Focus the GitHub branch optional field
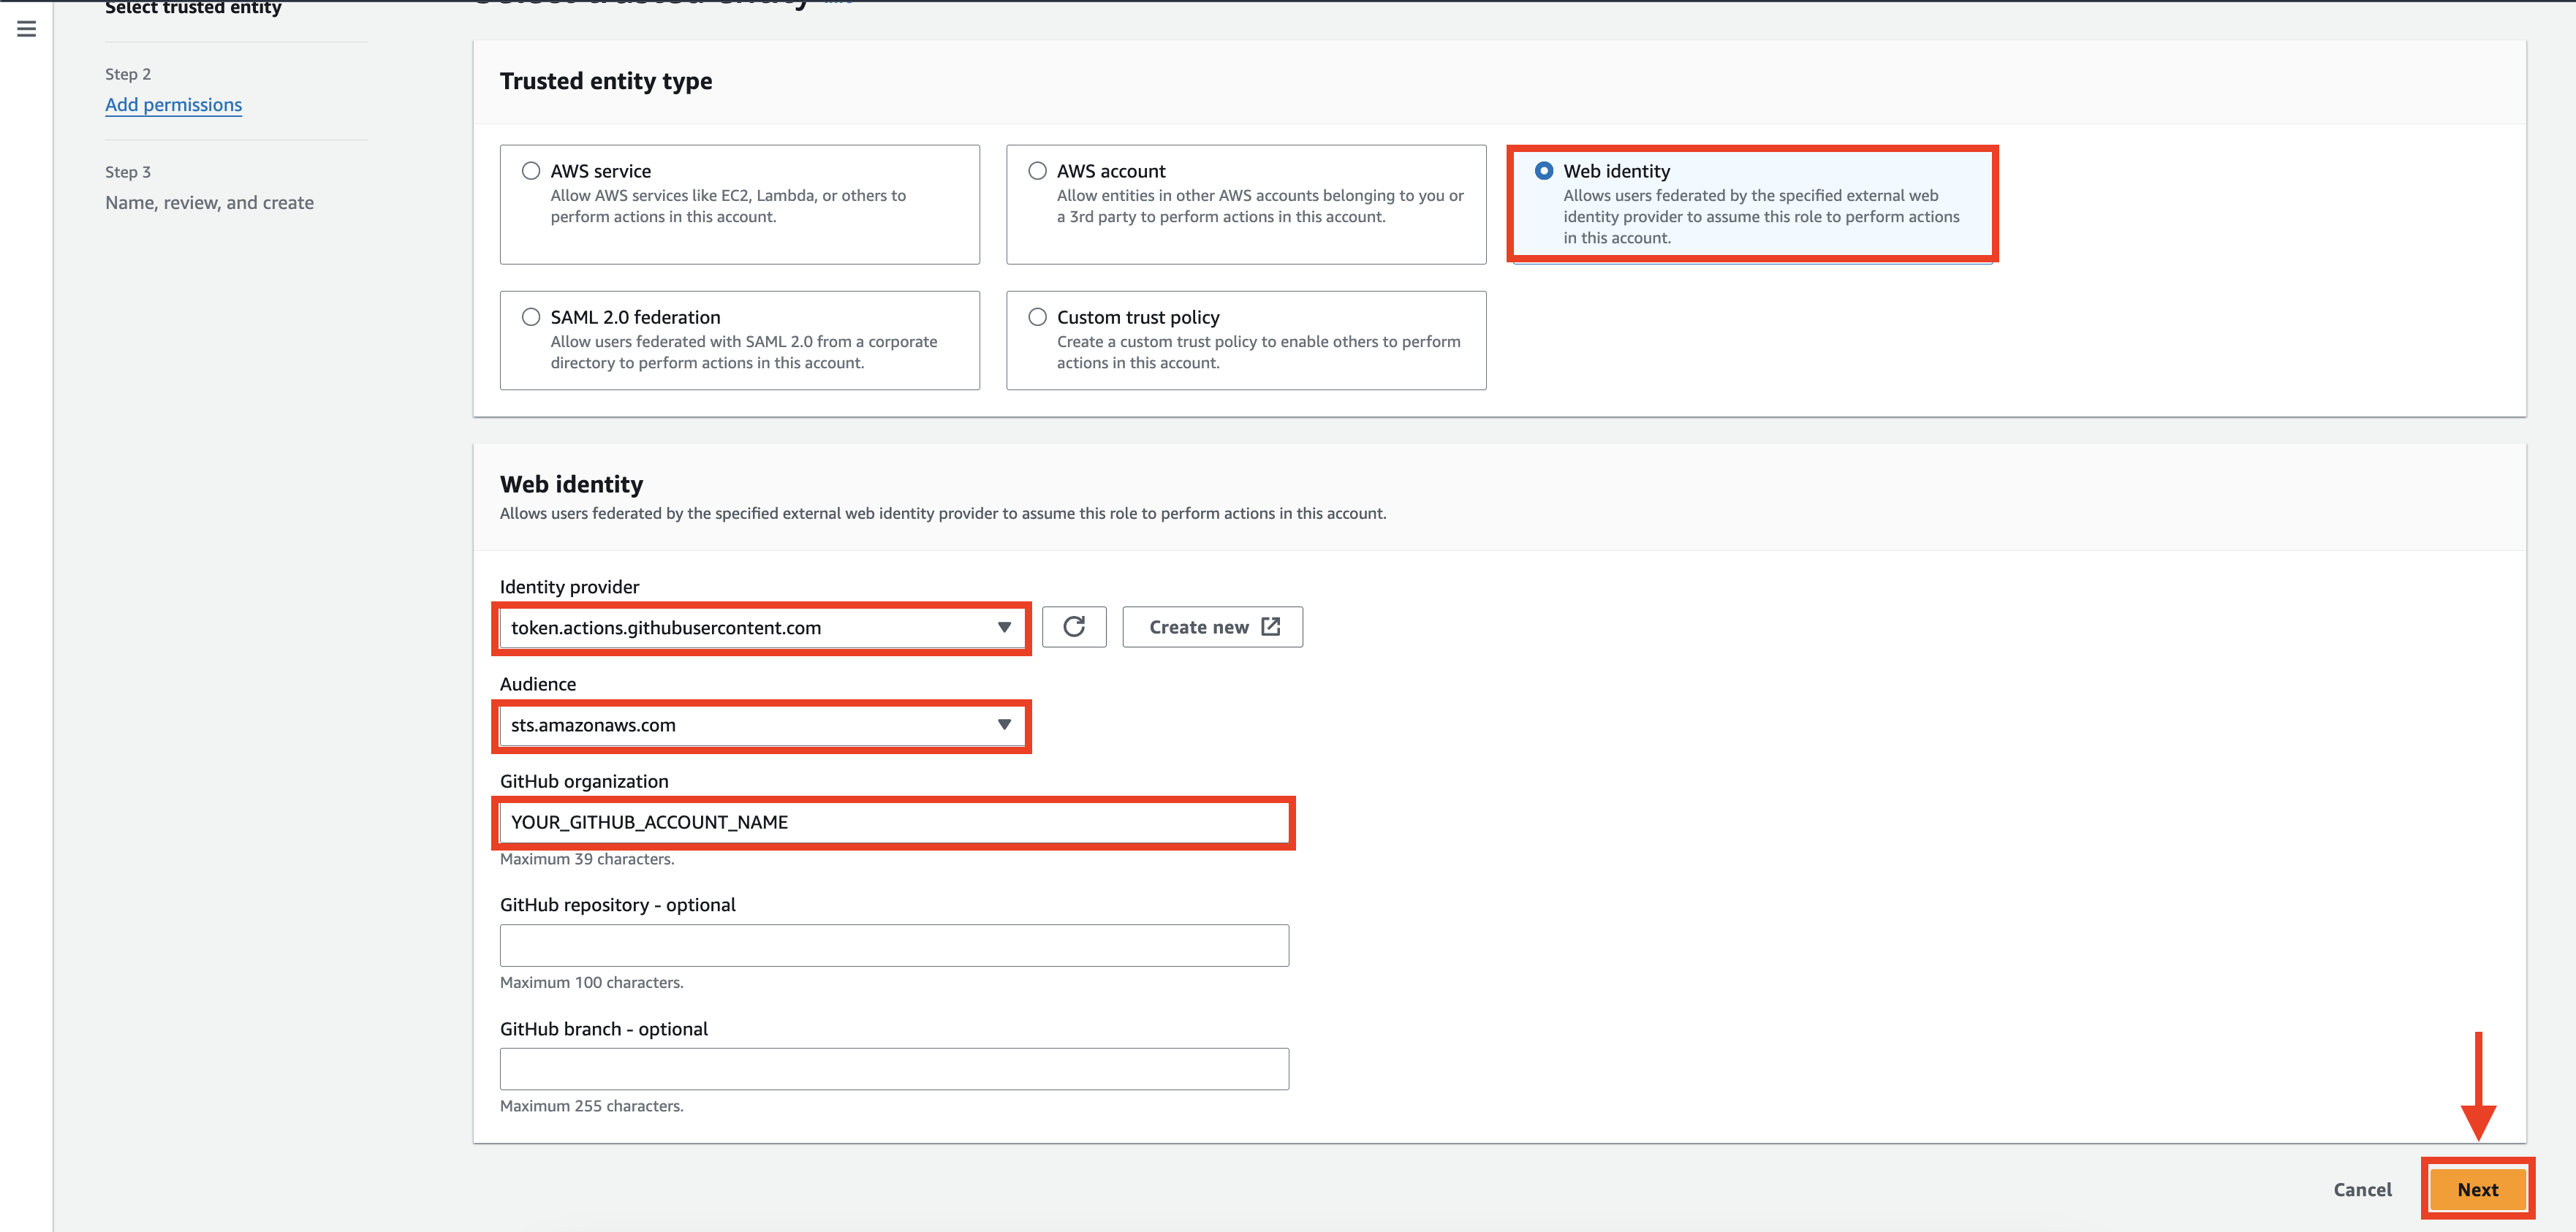 pos(894,1069)
